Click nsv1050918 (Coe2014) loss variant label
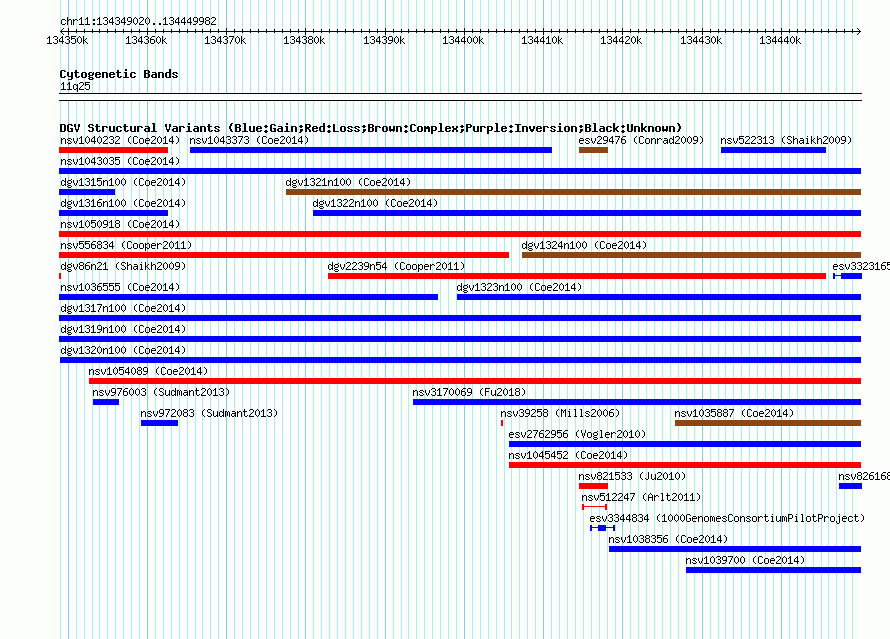 click(x=120, y=224)
